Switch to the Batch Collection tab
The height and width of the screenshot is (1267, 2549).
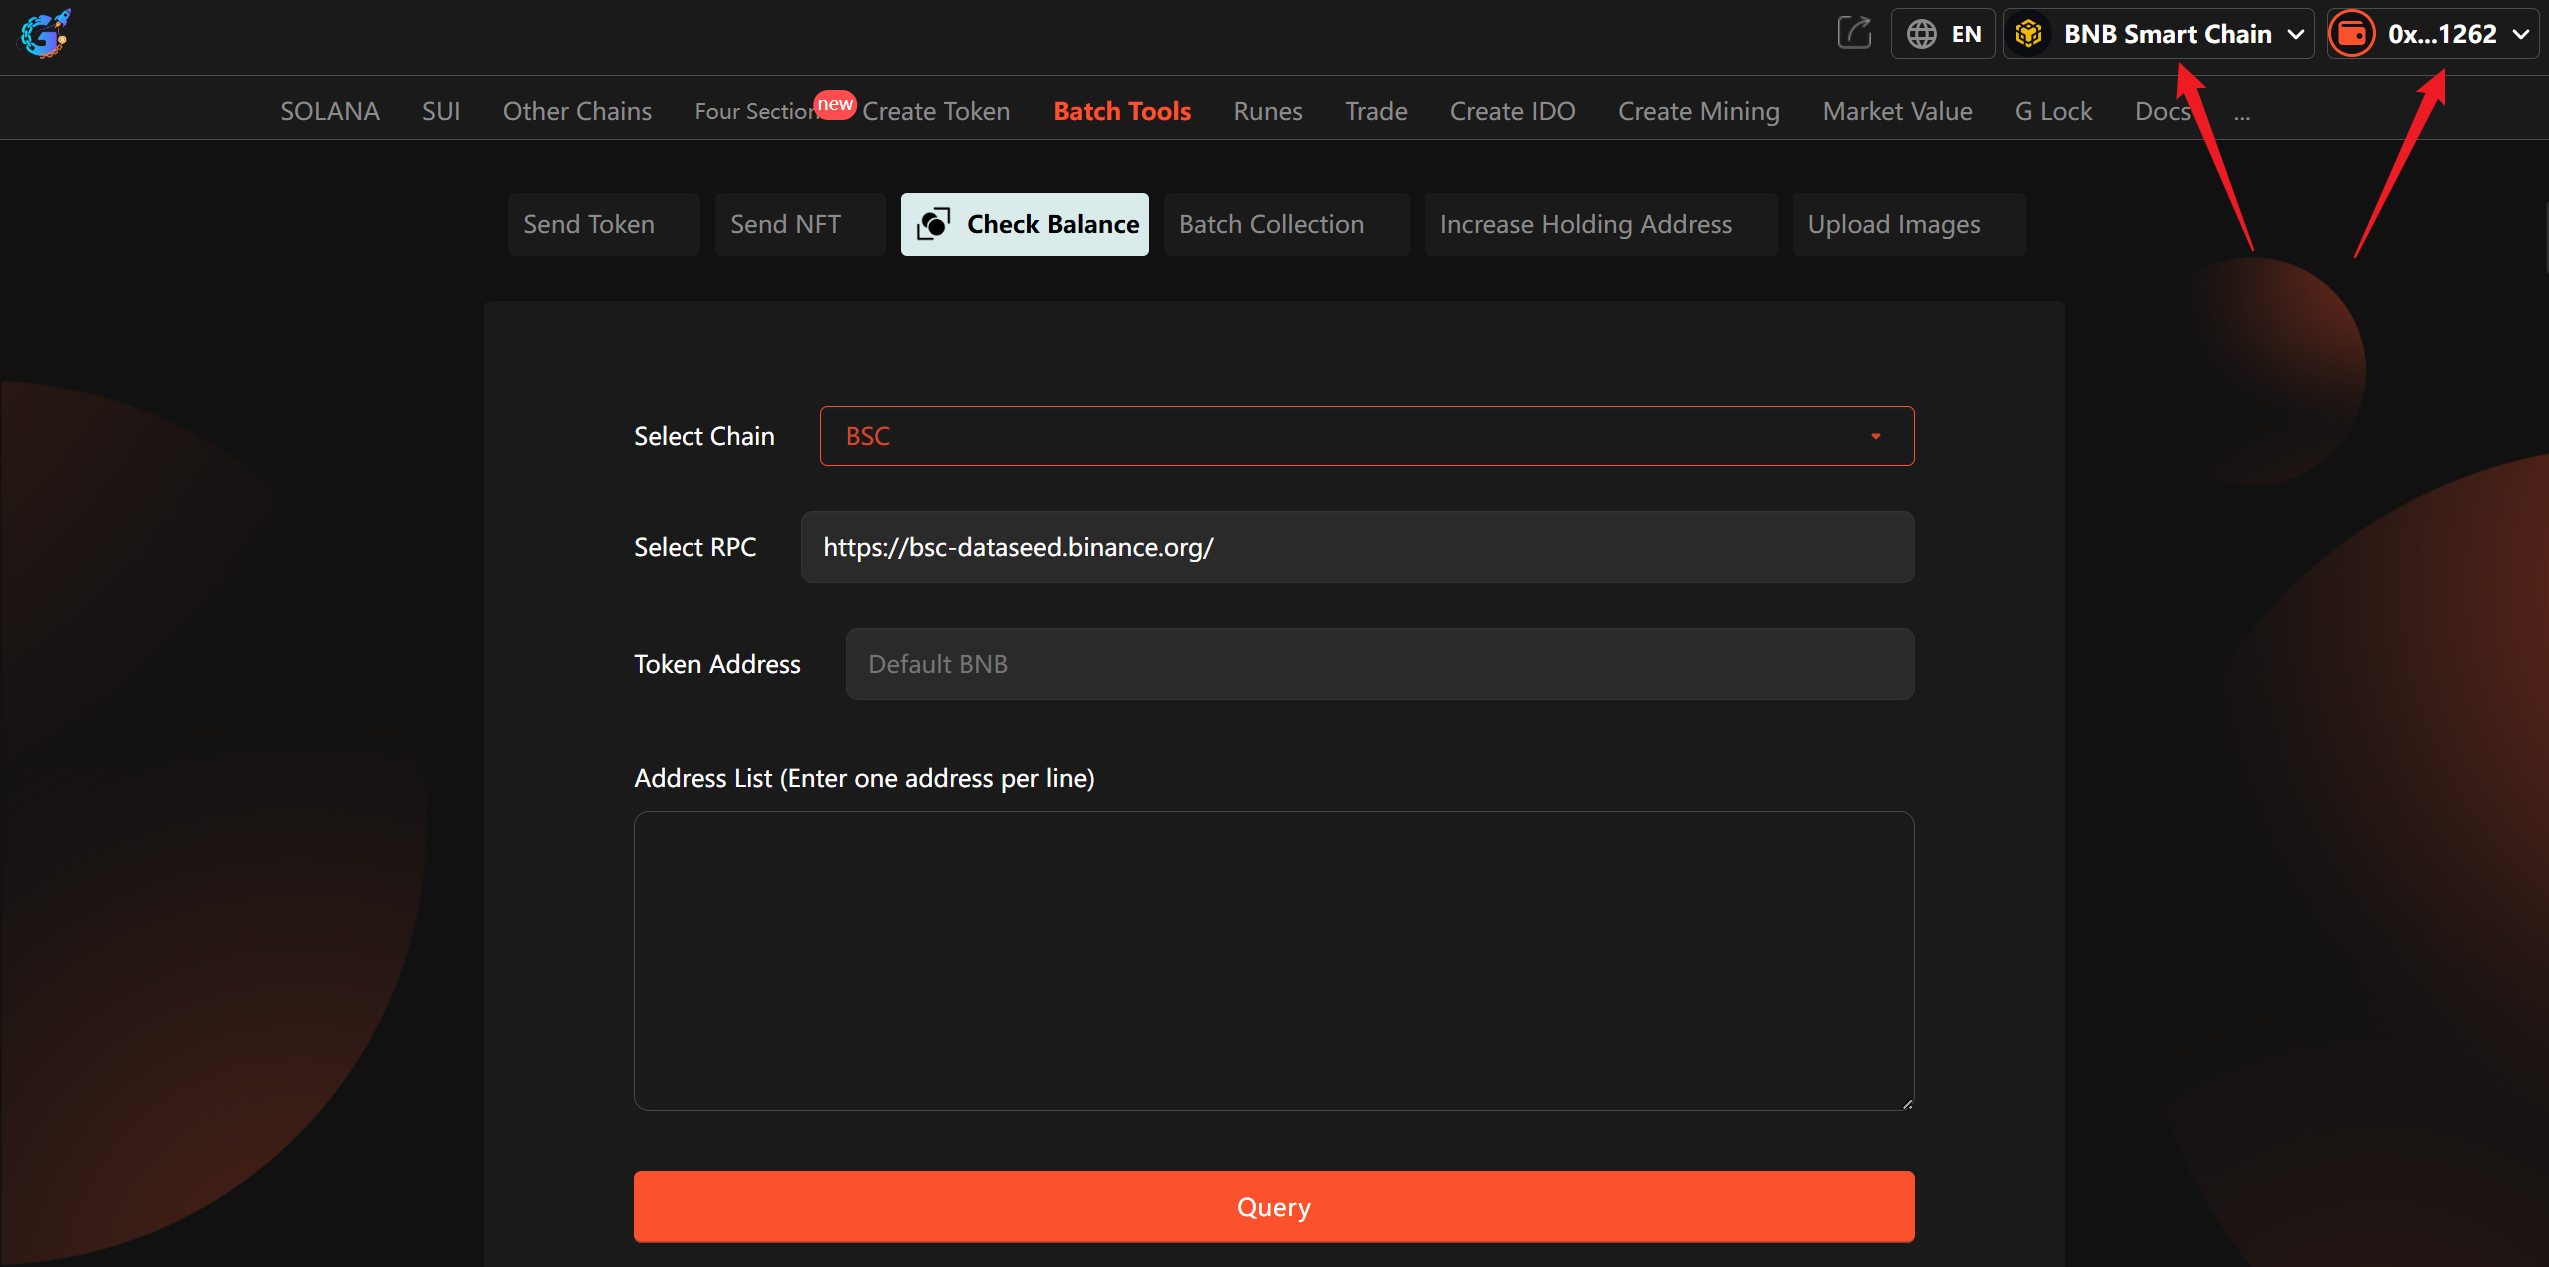(1271, 224)
